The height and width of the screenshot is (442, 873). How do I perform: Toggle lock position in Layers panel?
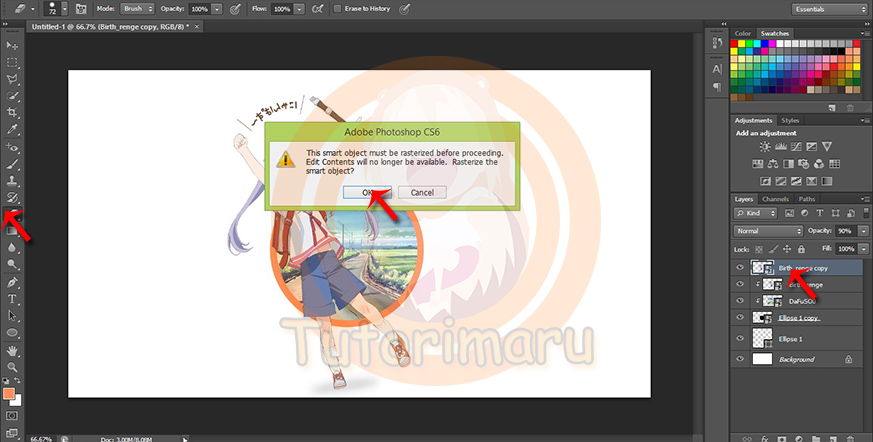click(x=787, y=249)
